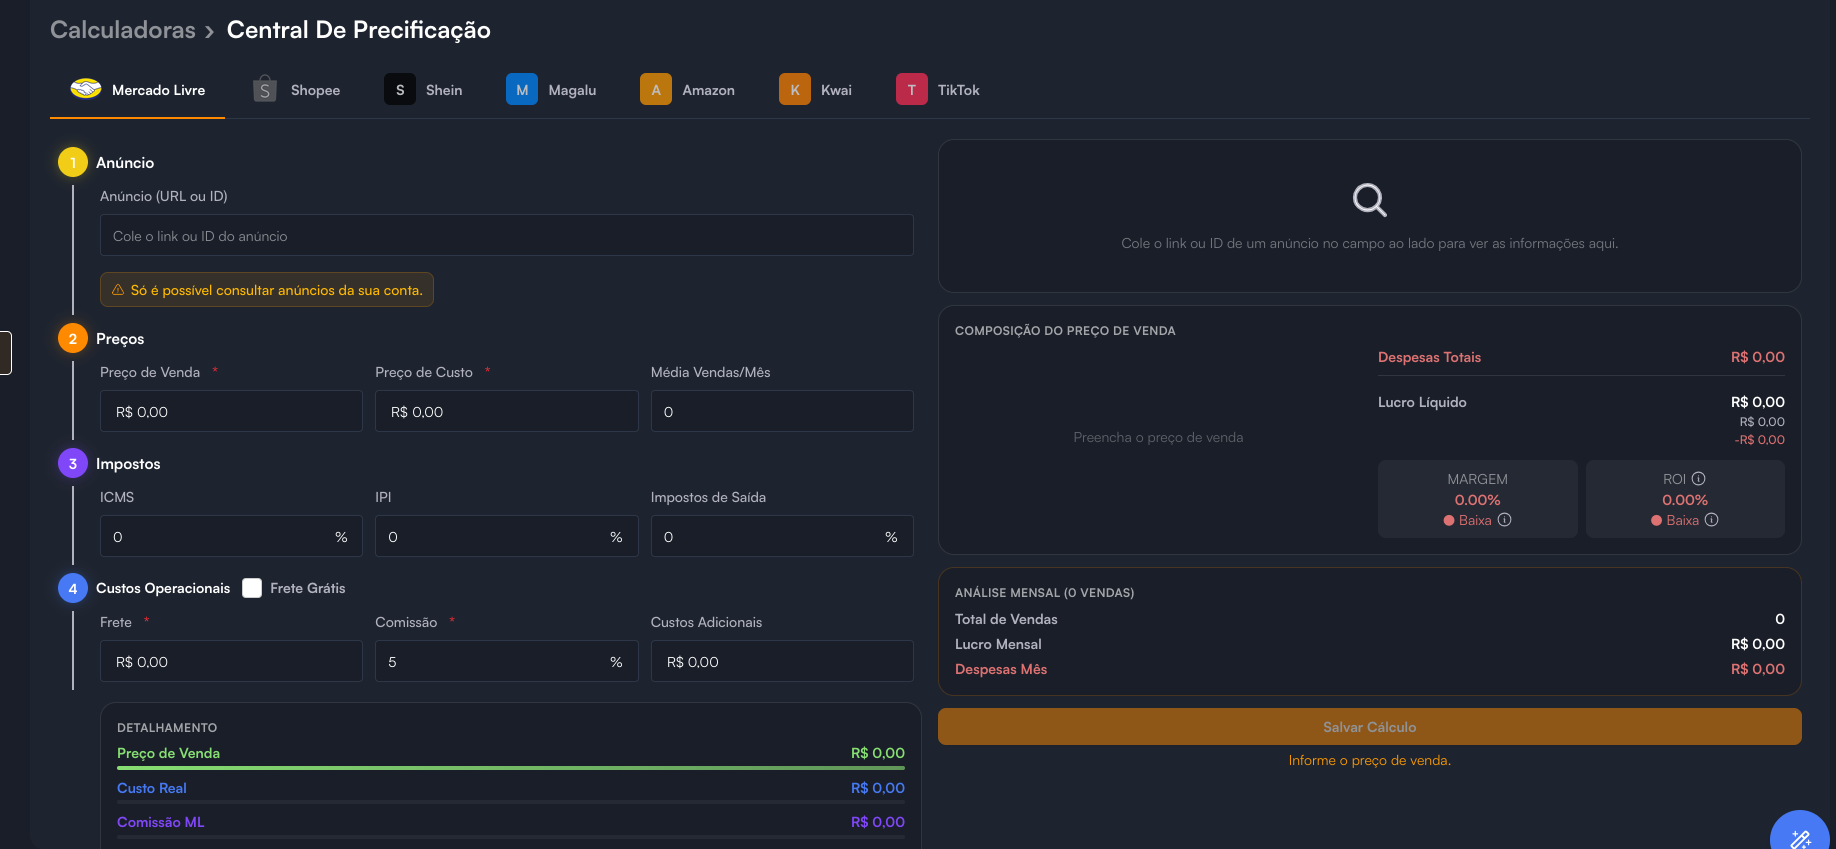Open the Shopee calculator tab
1836x849 pixels.
(297, 90)
